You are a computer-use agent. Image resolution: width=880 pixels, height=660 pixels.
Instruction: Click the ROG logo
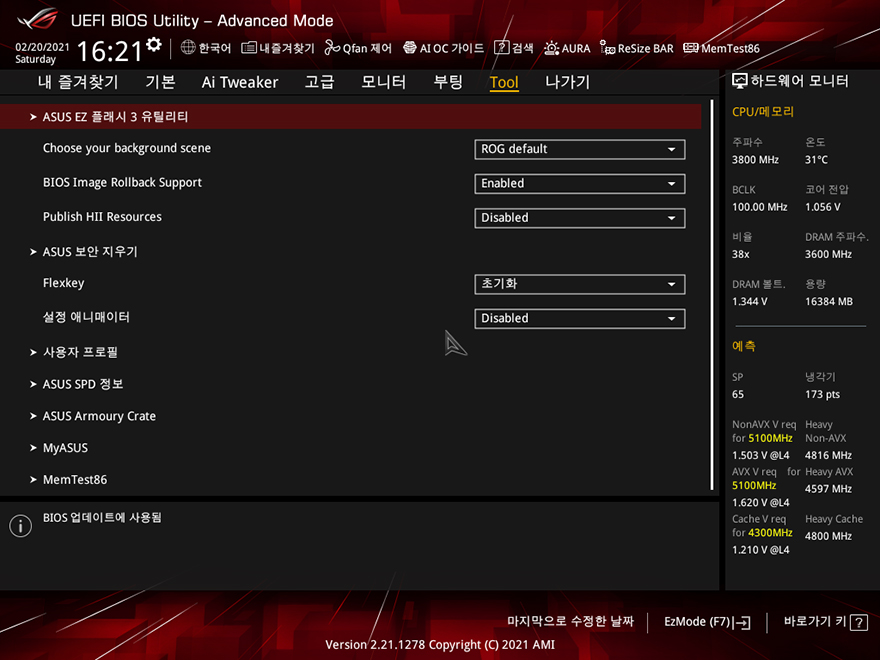coord(37,20)
